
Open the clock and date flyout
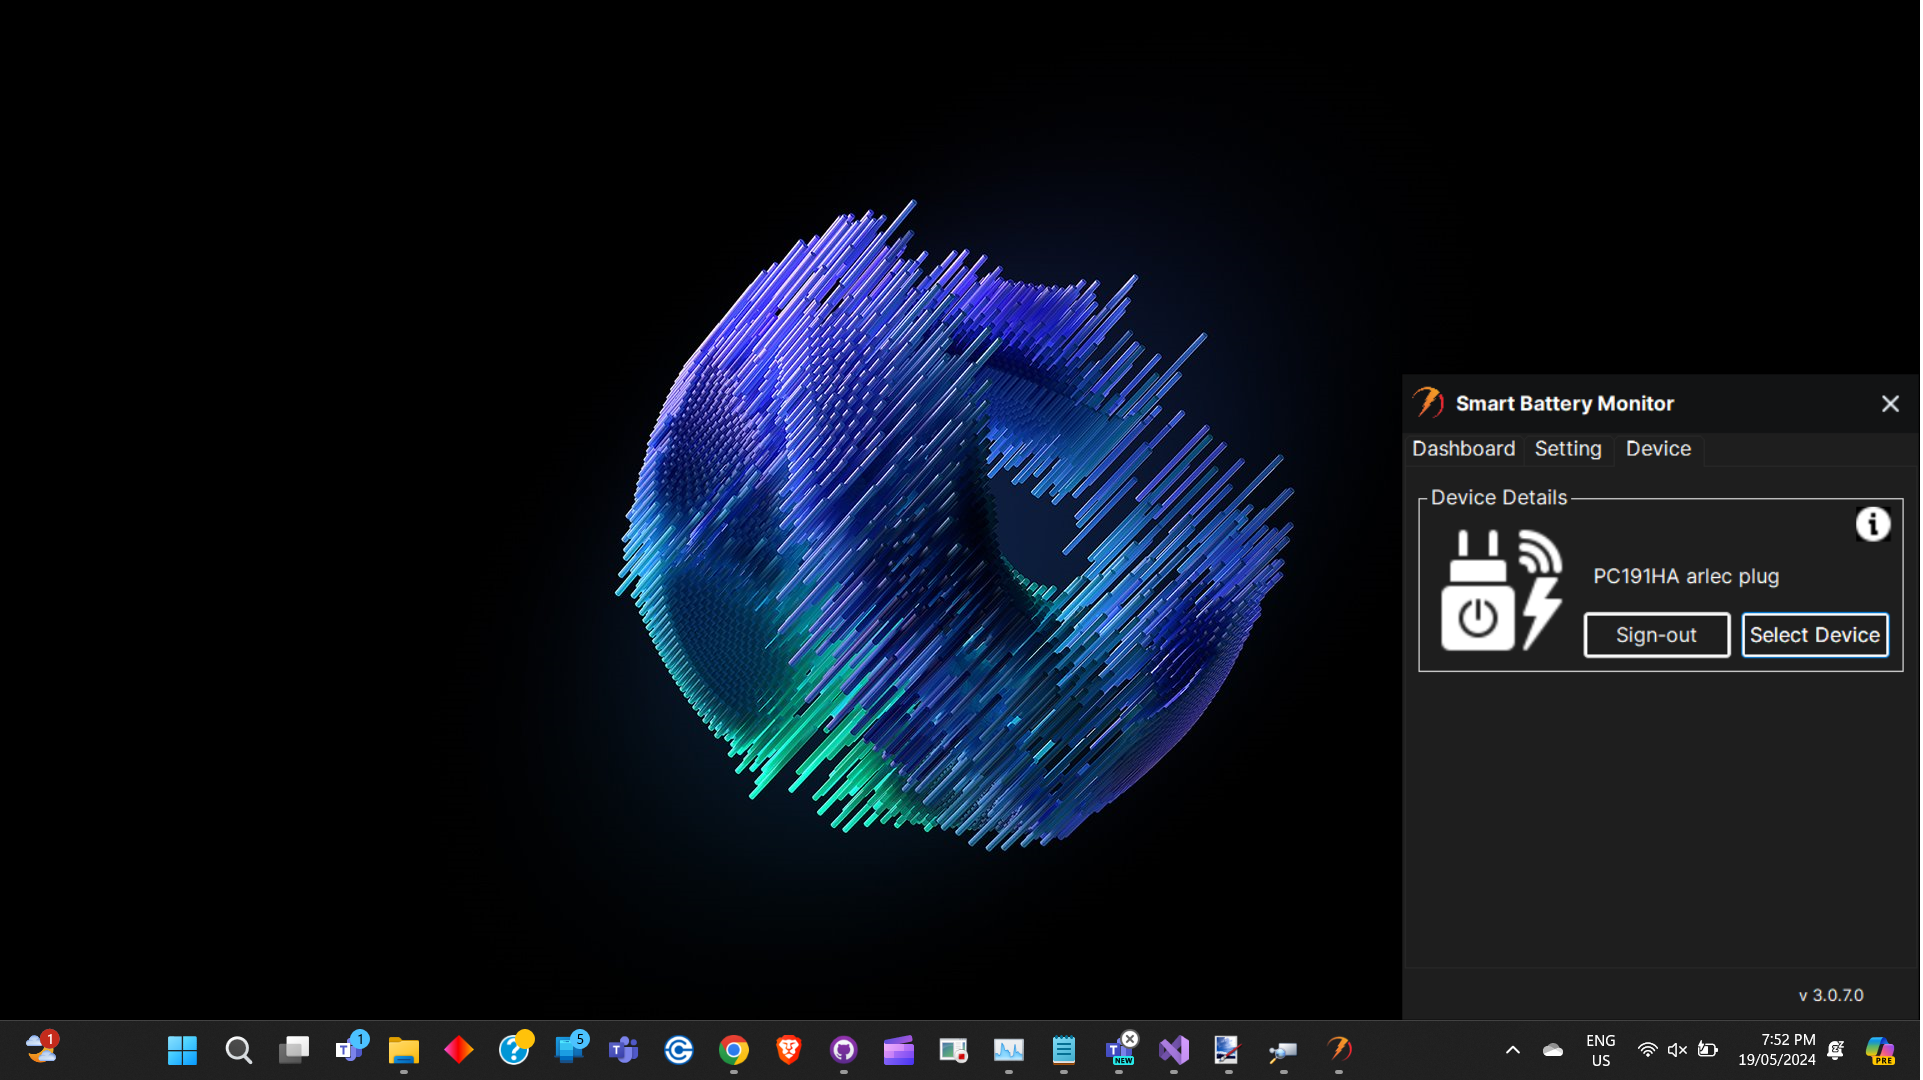(1777, 1049)
